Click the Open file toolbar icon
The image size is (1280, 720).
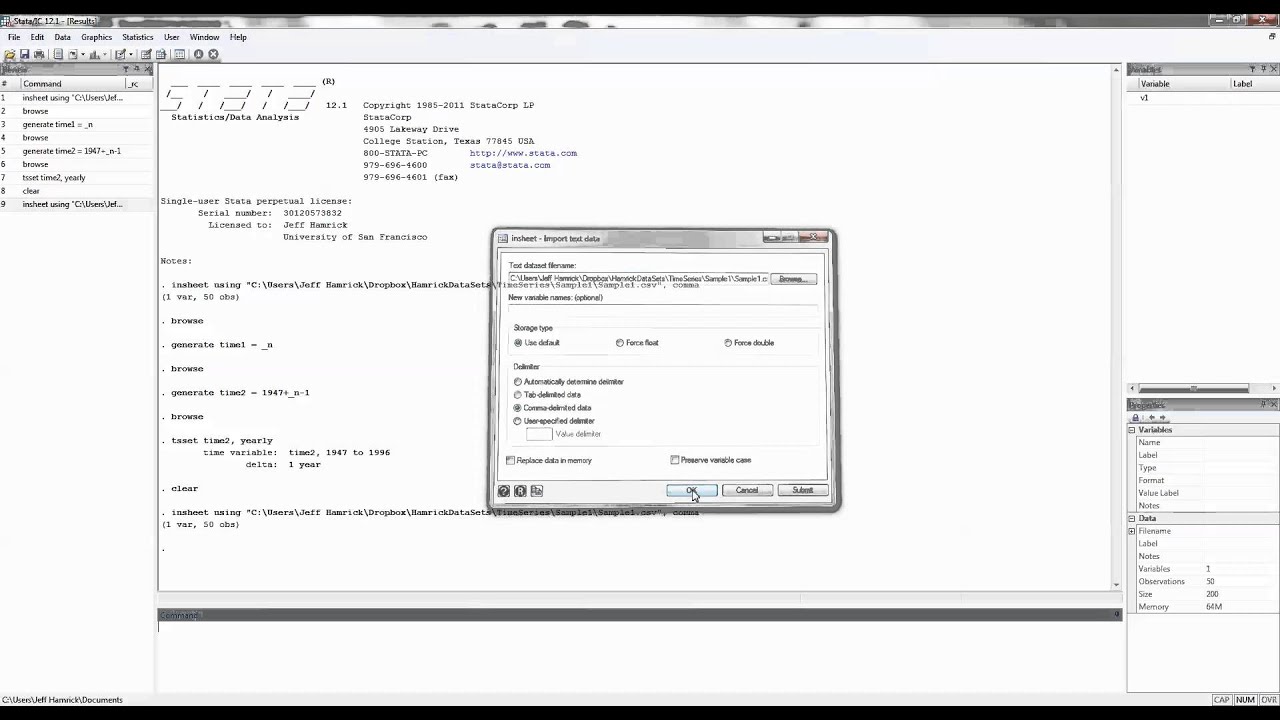[x=10, y=54]
